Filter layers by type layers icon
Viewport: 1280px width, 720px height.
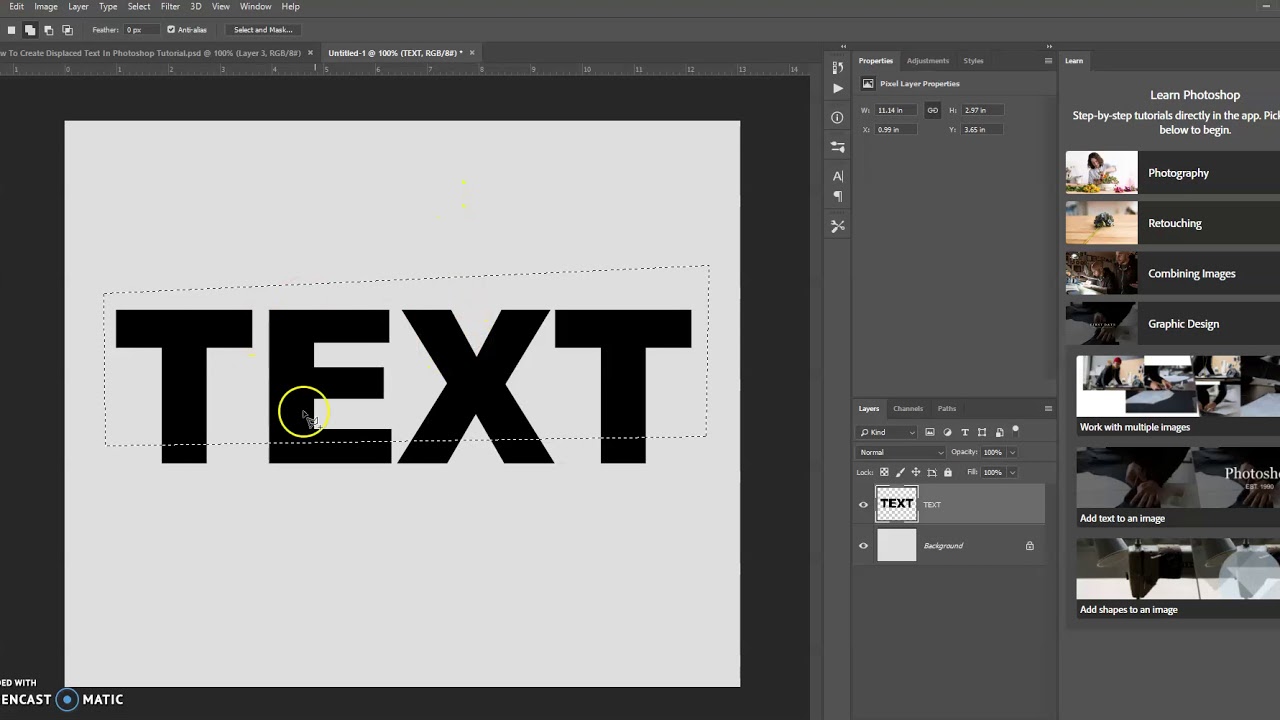pyautogui.click(x=964, y=432)
